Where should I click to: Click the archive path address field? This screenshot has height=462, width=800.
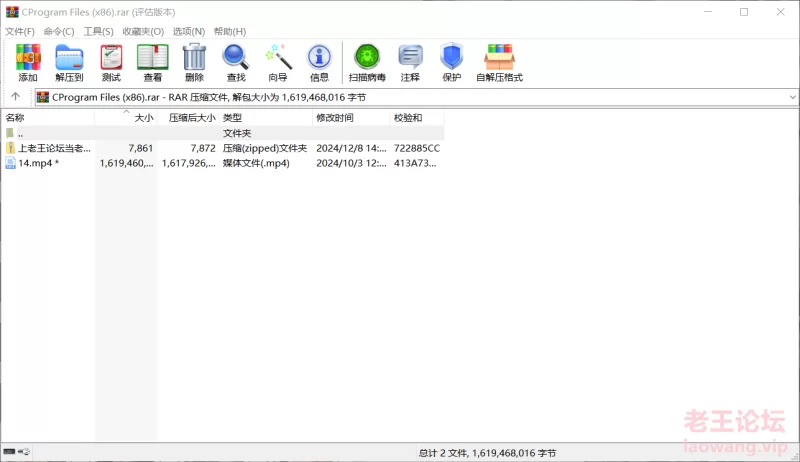click(416, 97)
